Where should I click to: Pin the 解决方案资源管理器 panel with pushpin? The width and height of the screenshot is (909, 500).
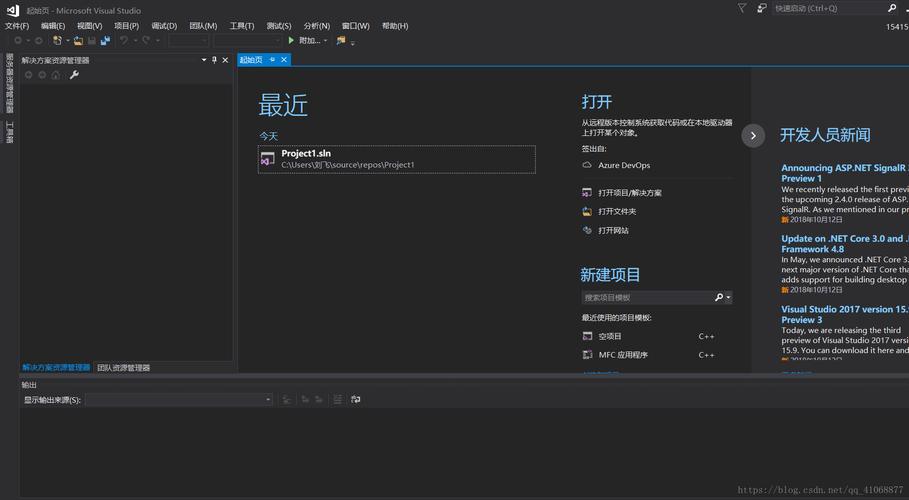[214, 60]
